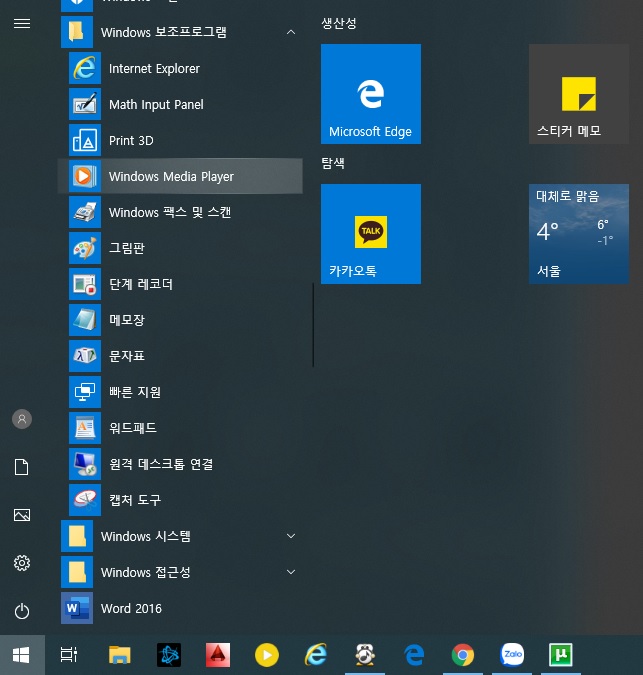Select the Math Input Panel label
The width and height of the screenshot is (643, 675).
(156, 105)
